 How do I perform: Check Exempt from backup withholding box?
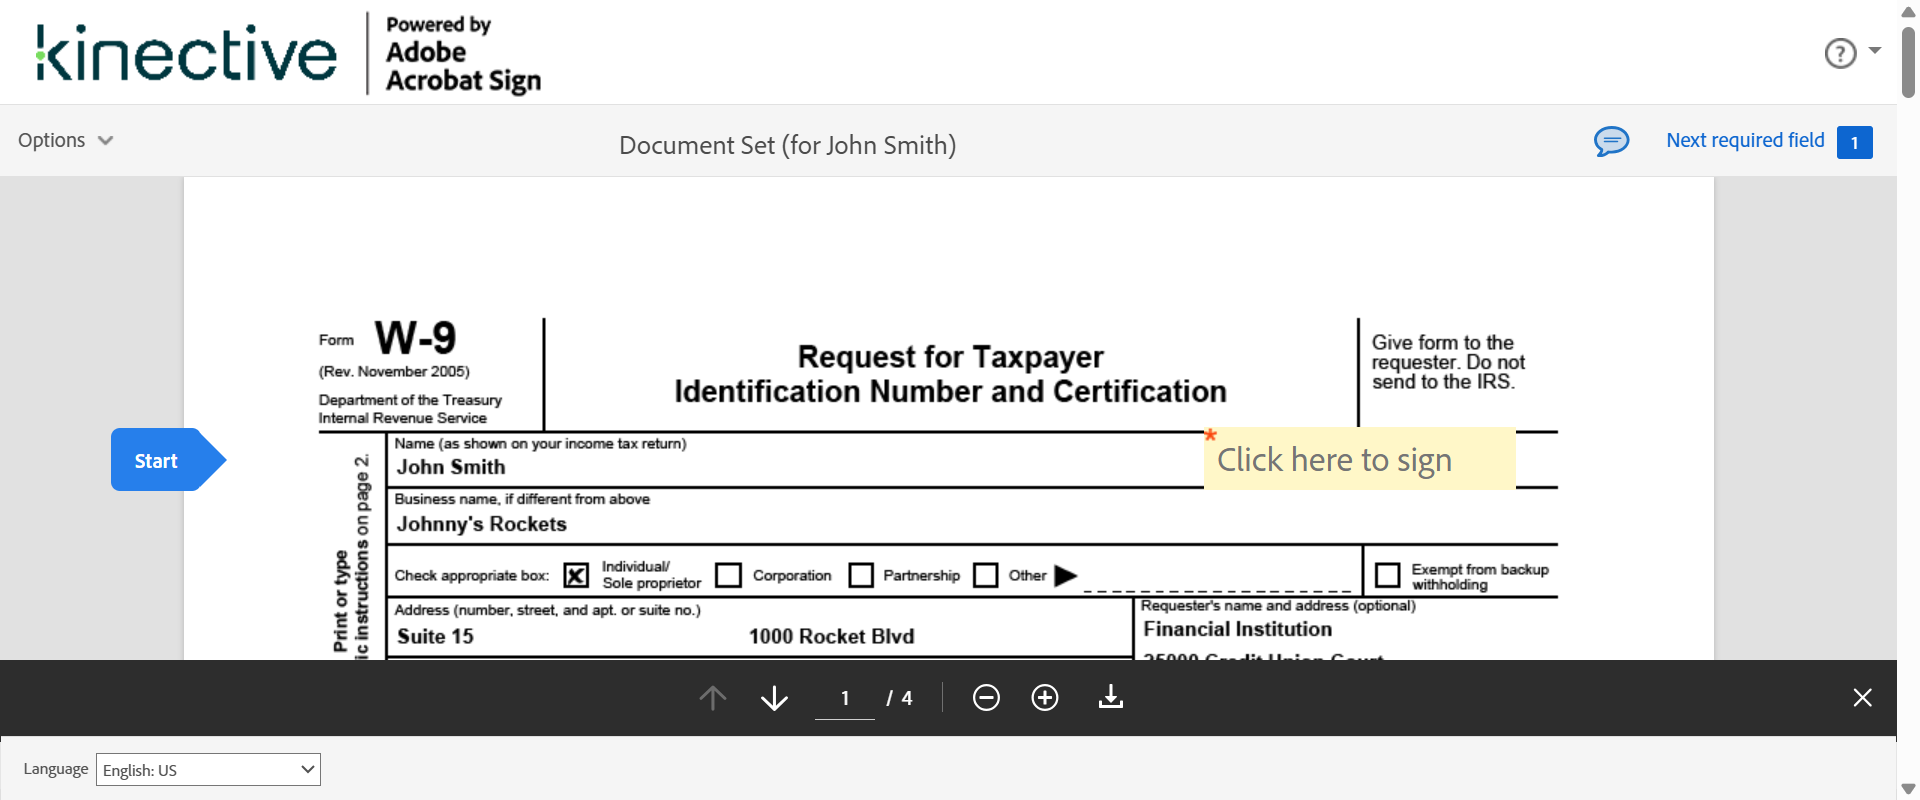coord(1387,575)
